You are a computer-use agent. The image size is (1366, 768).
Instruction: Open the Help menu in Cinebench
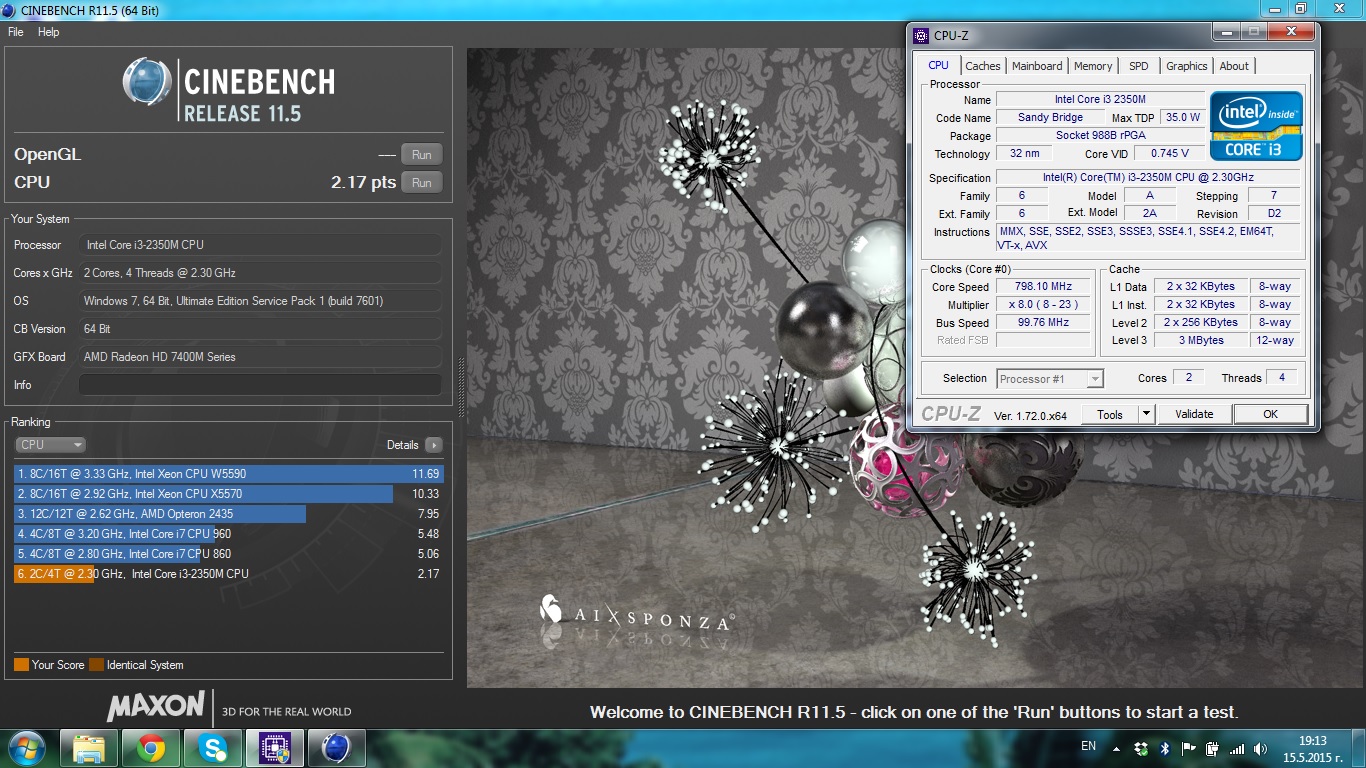[48, 32]
